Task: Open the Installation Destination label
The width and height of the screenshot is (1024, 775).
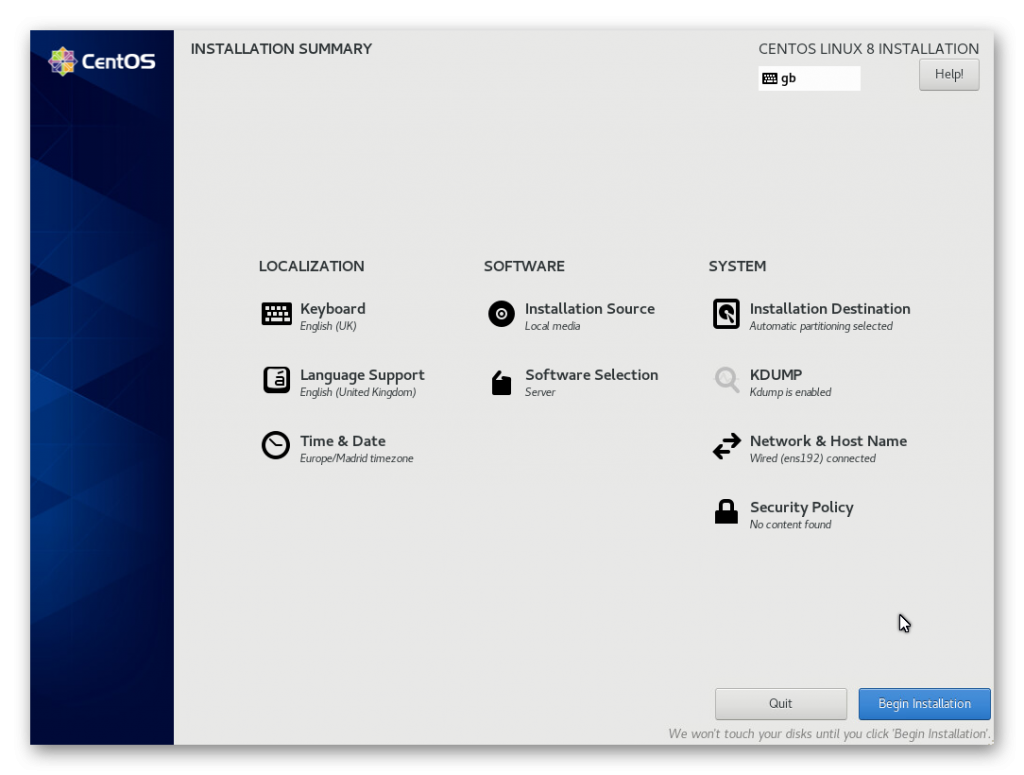Action: pos(830,309)
